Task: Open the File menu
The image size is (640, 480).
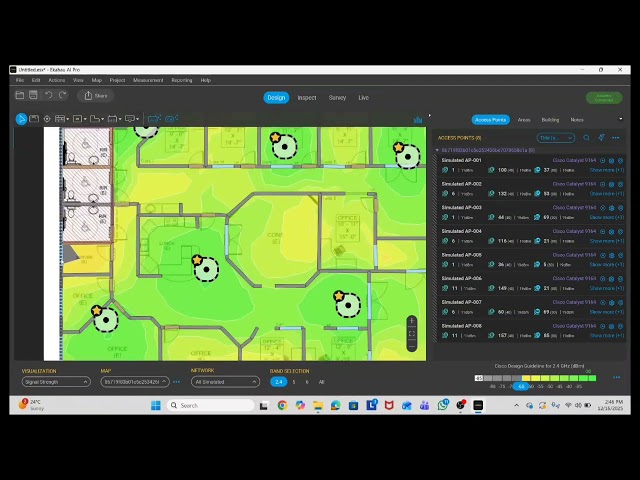Action: pos(20,80)
